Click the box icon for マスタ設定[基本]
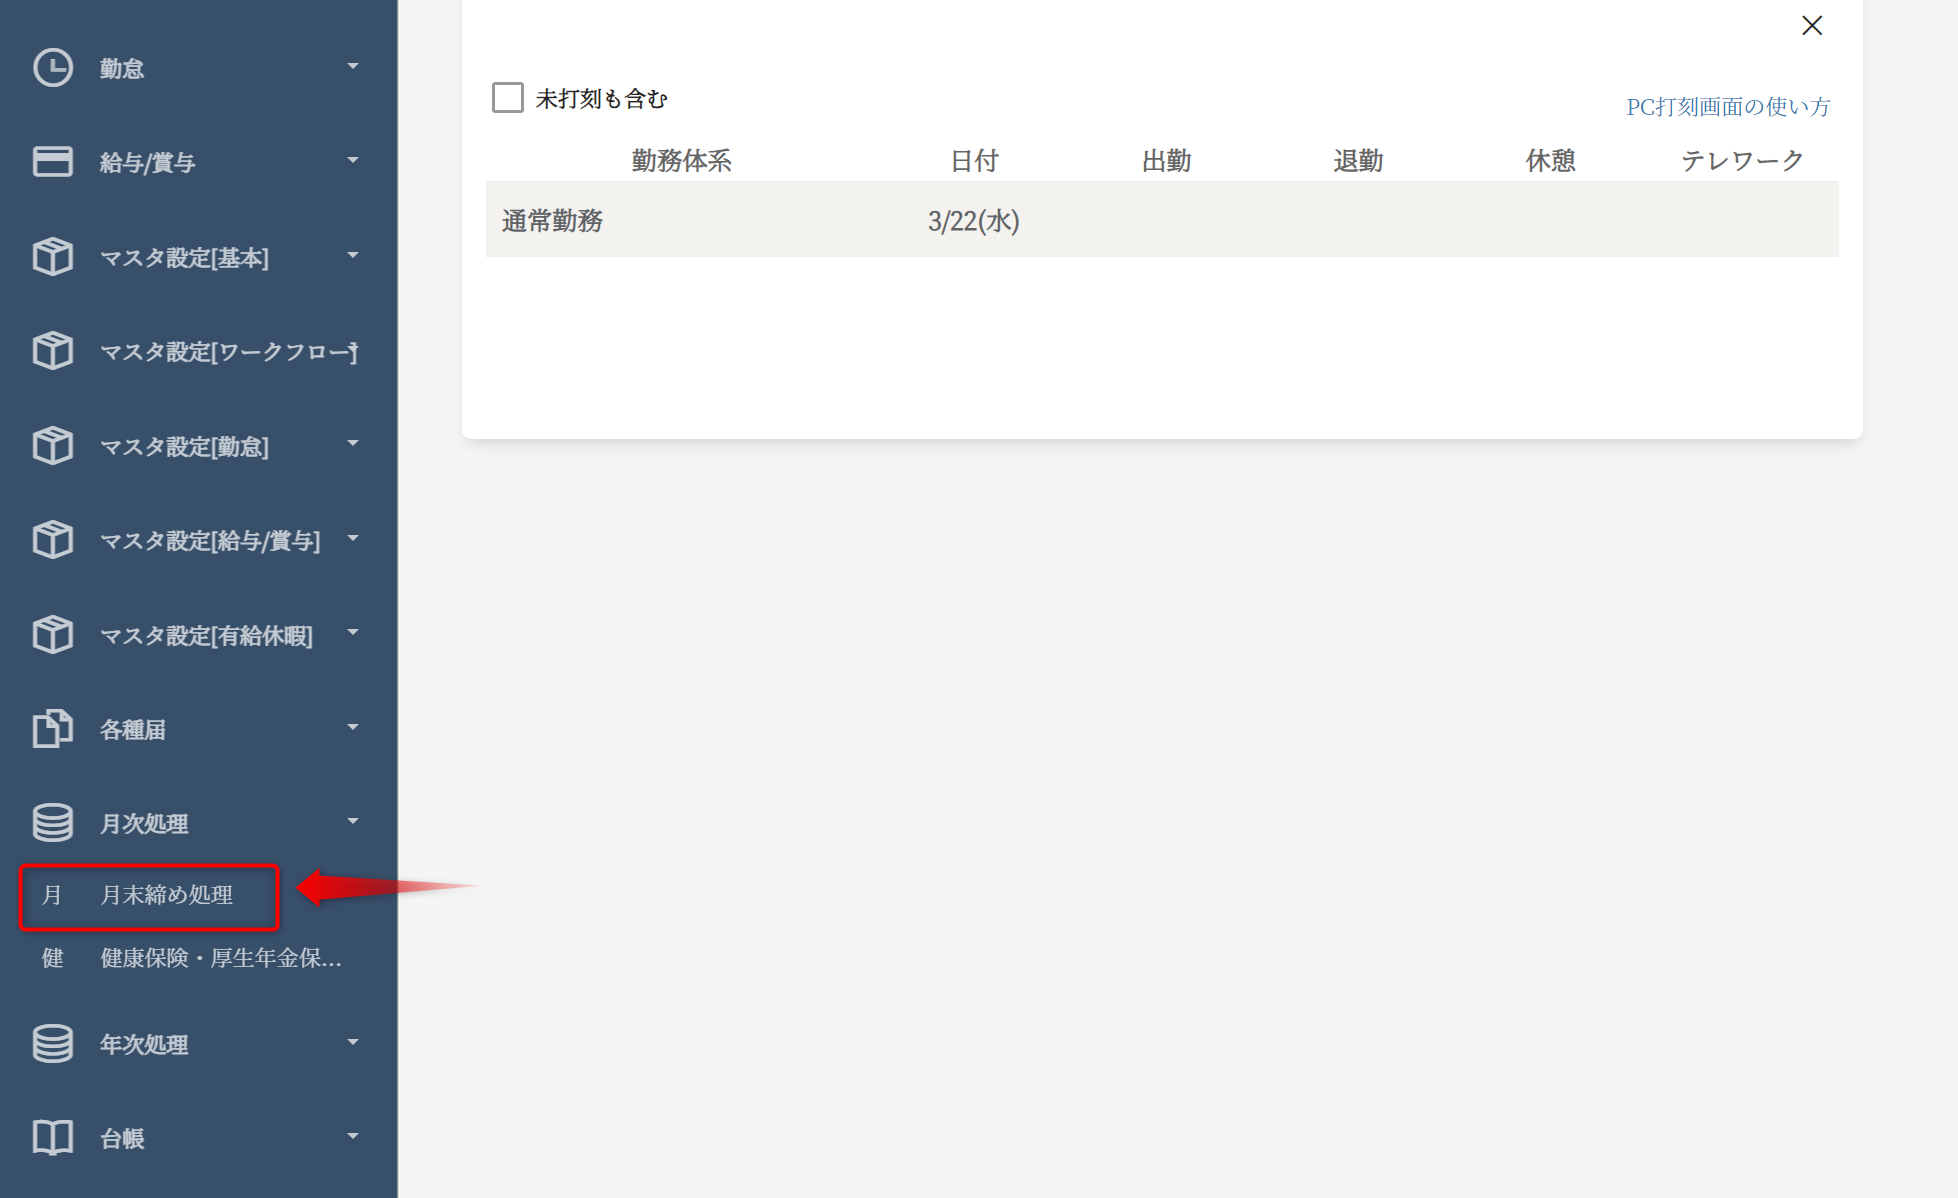 [x=52, y=257]
